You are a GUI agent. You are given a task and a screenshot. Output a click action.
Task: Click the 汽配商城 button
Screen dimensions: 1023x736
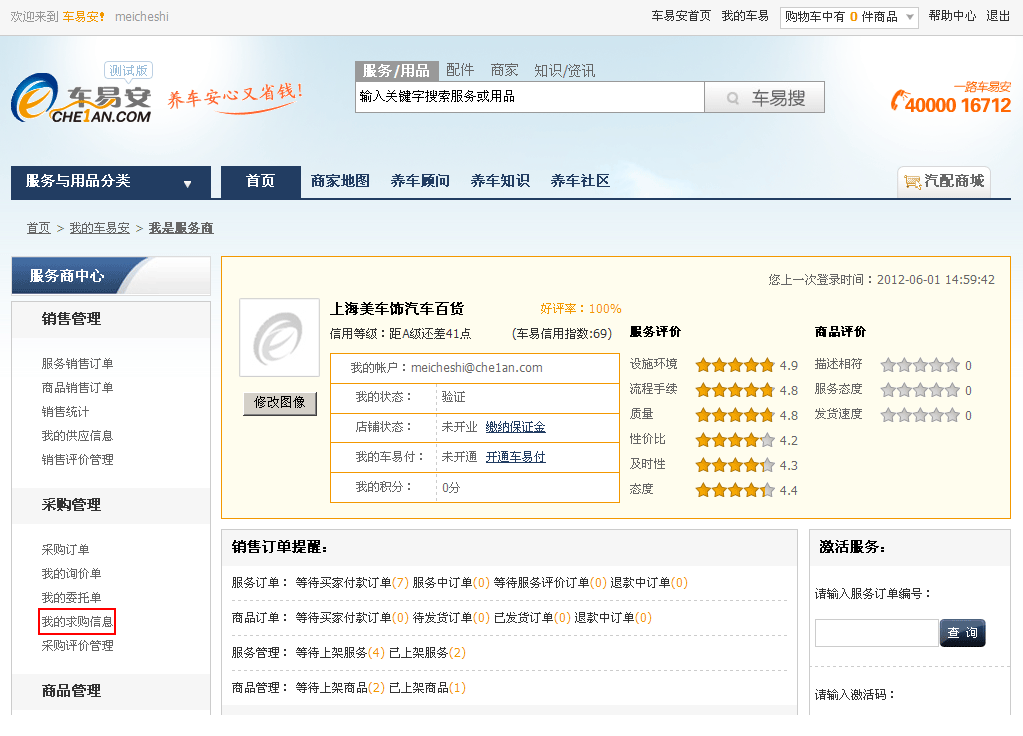coord(944,181)
